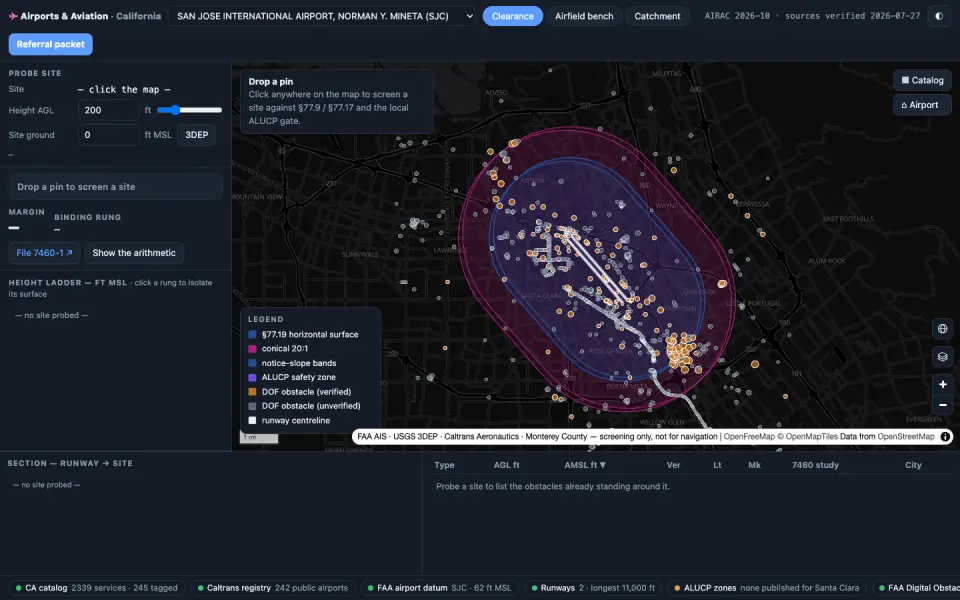Toggle §77.19 horizontal surface legend swatch

(252, 334)
